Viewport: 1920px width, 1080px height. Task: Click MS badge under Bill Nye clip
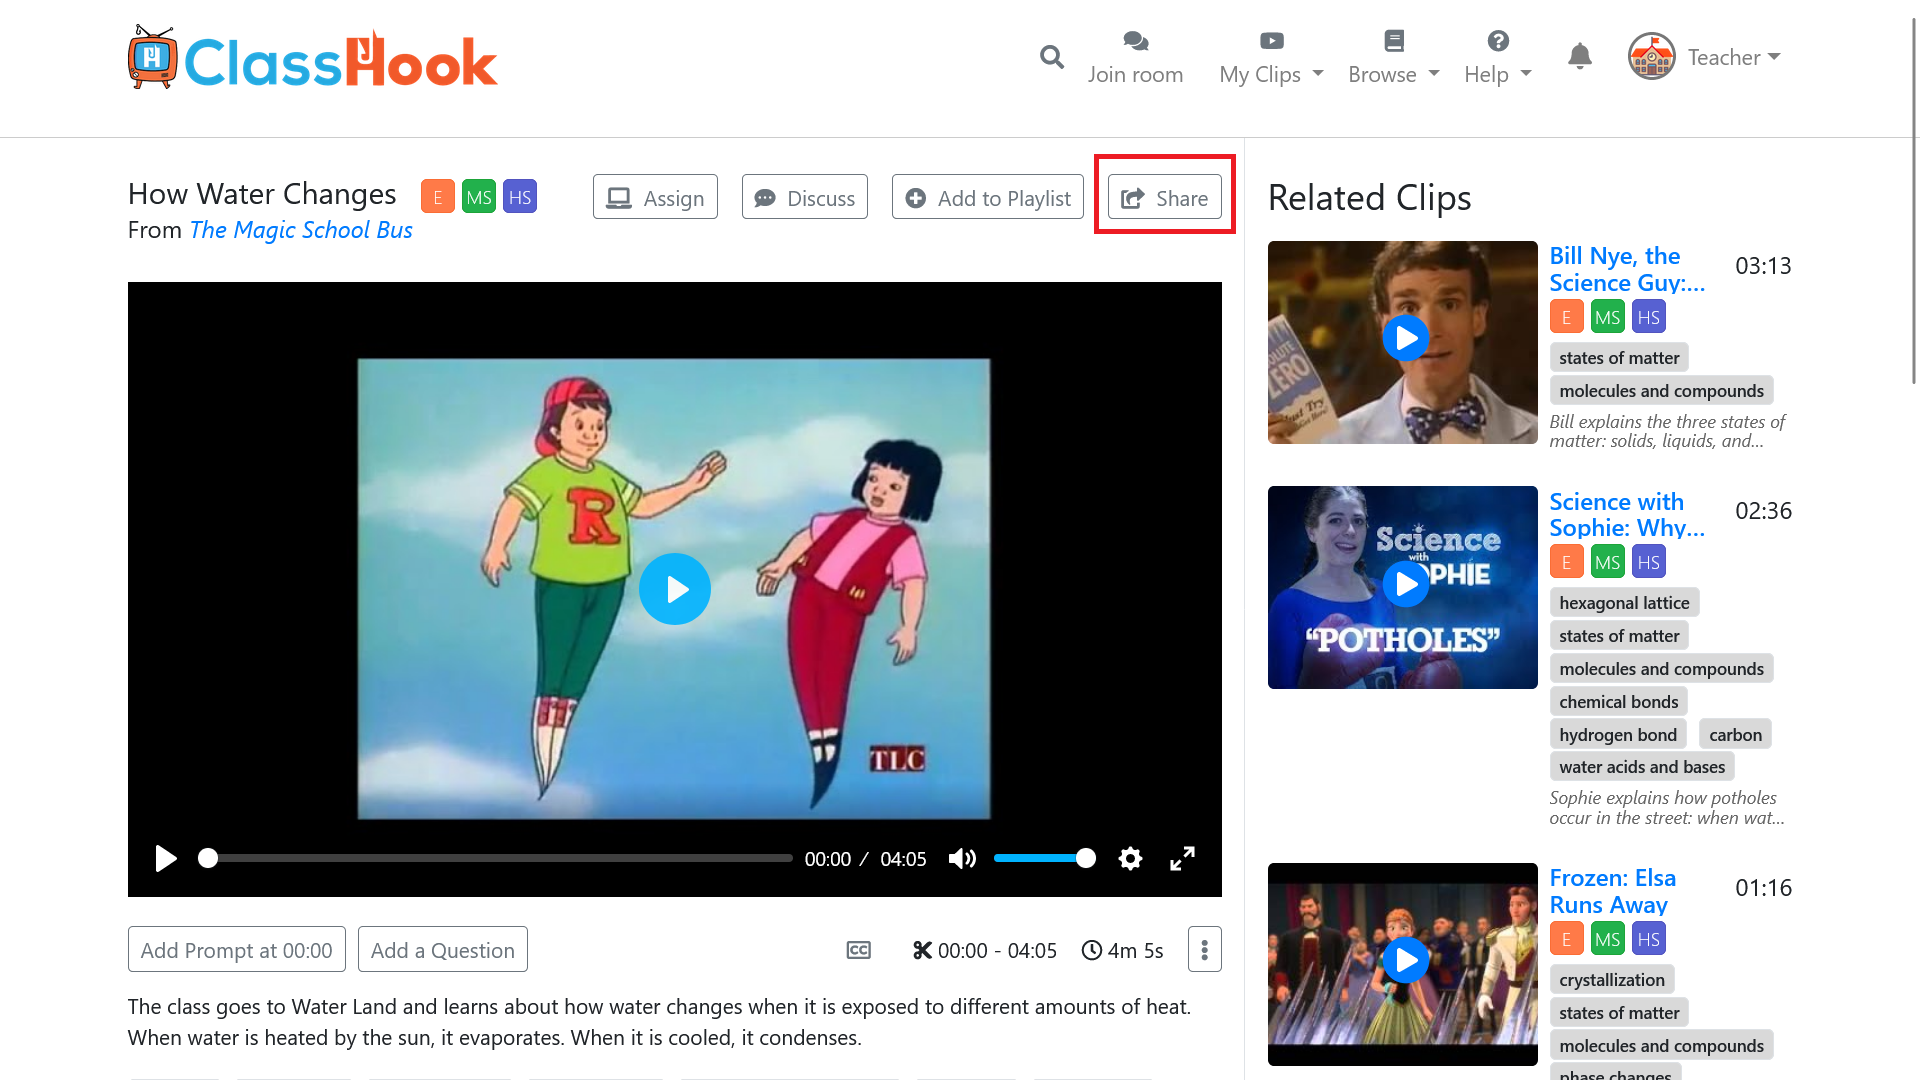pyautogui.click(x=1607, y=317)
